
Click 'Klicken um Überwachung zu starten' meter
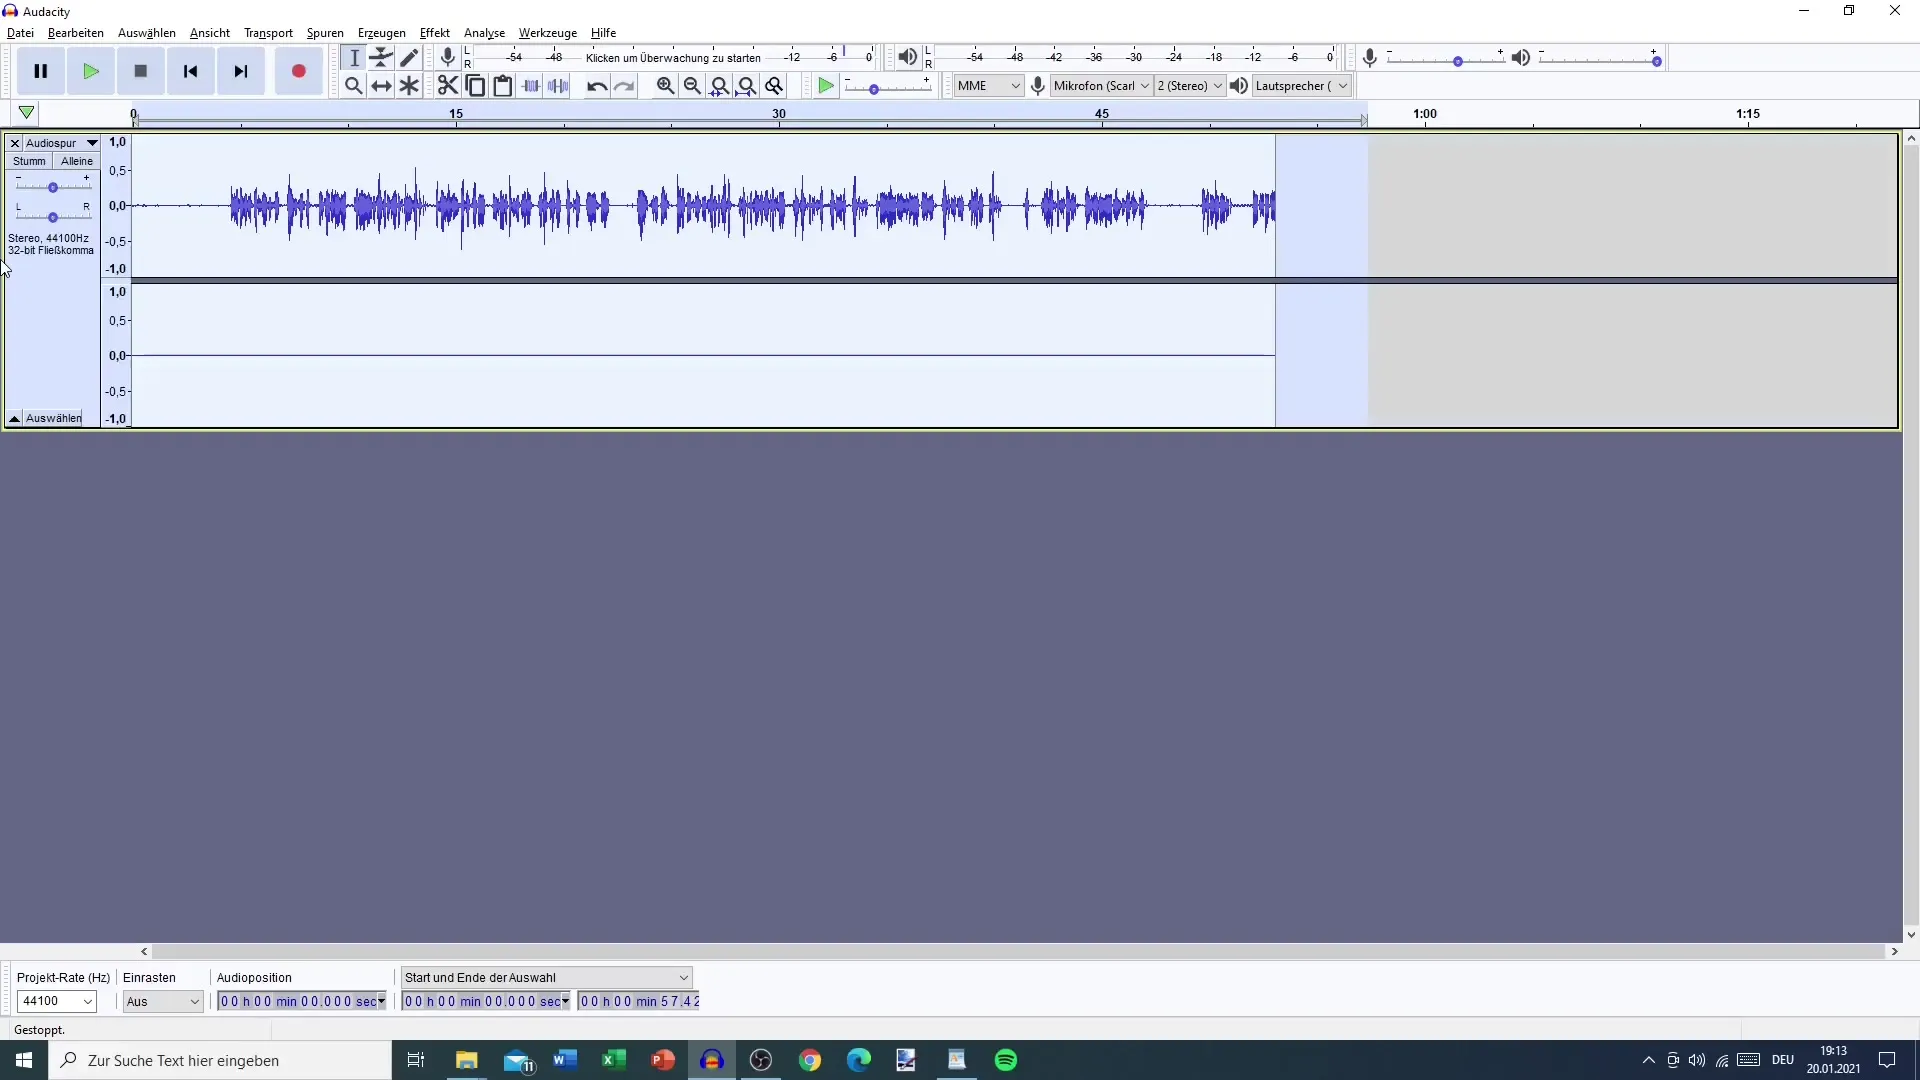click(x=674, y=58)
